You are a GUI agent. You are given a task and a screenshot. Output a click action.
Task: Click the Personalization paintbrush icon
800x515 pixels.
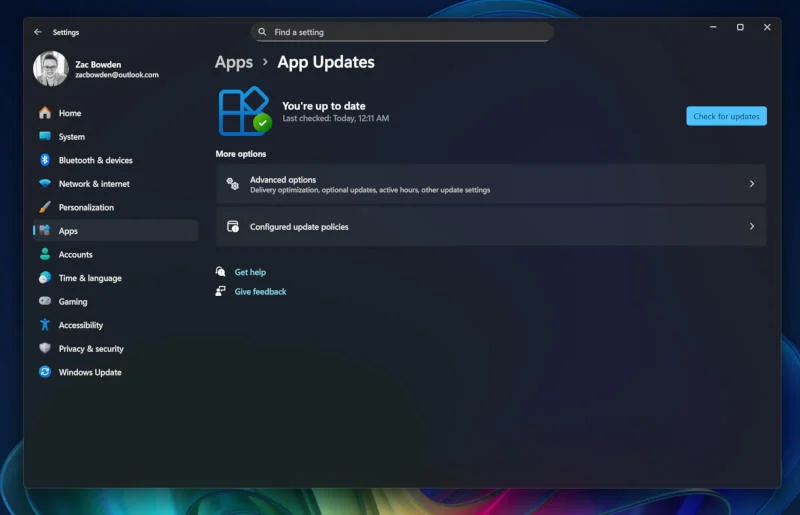[x=45, y=207]
